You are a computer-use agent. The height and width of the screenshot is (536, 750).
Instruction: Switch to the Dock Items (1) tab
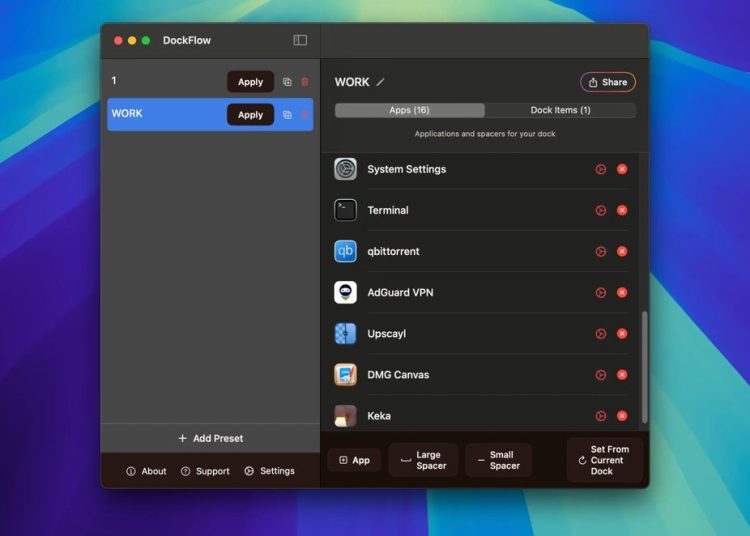560,110
